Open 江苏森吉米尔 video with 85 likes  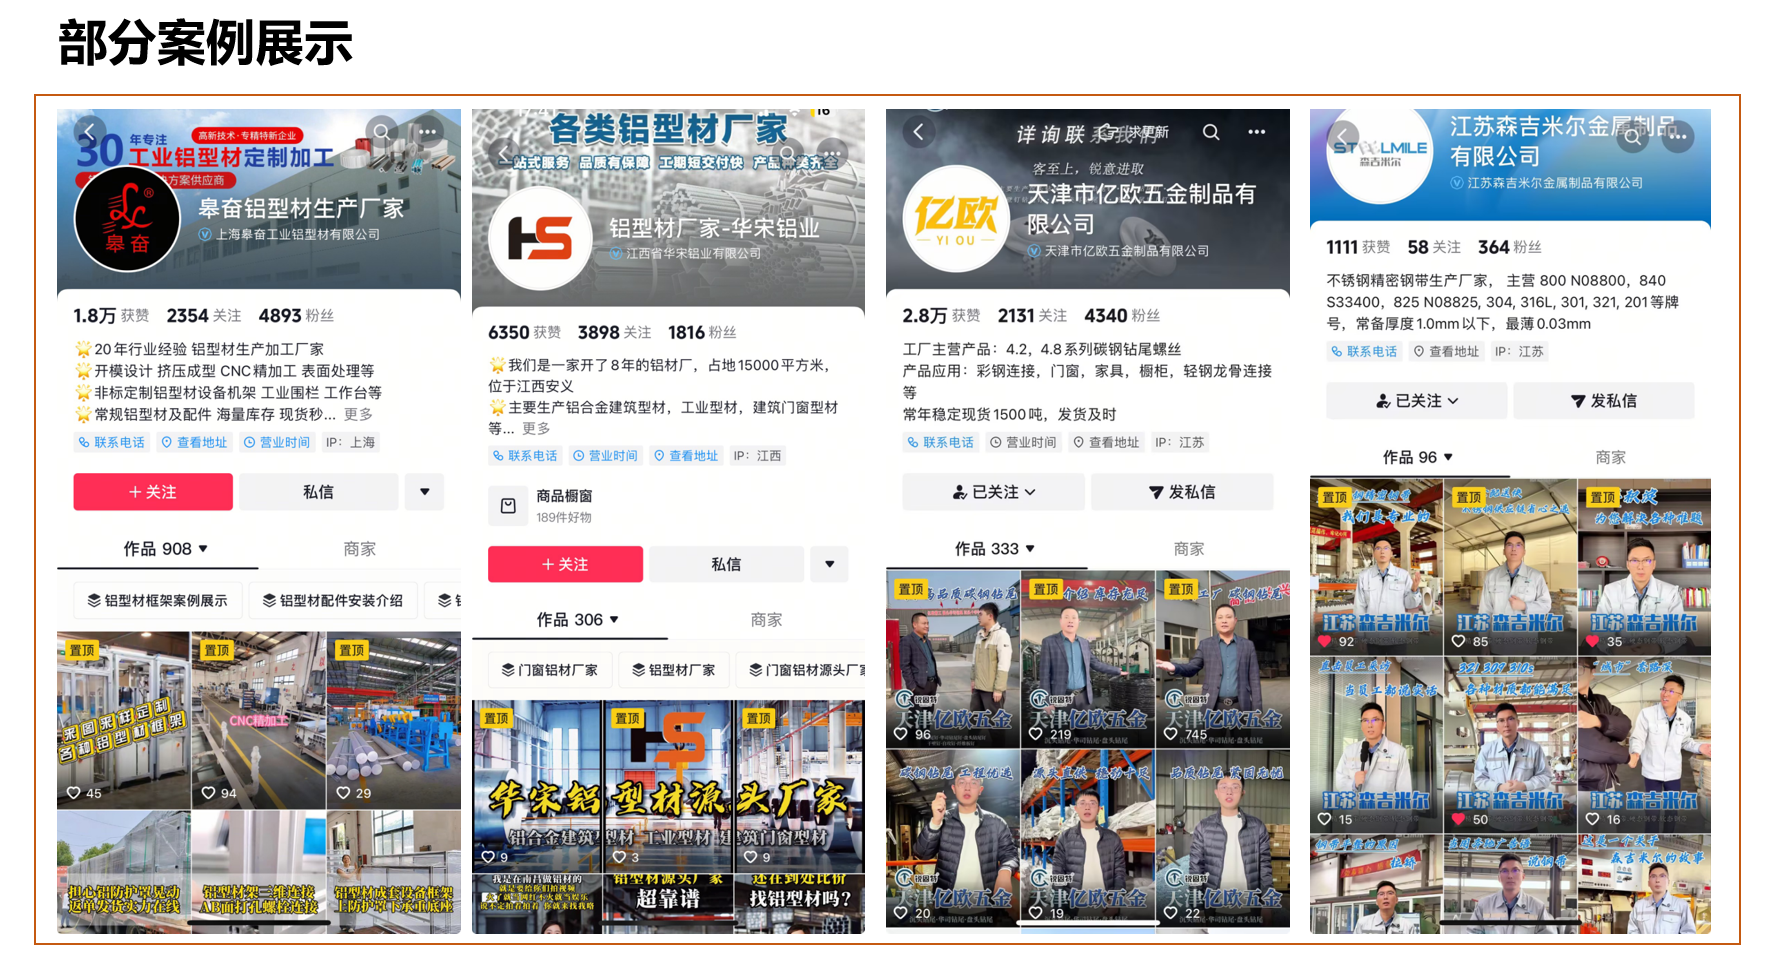tap(1510, 566)
